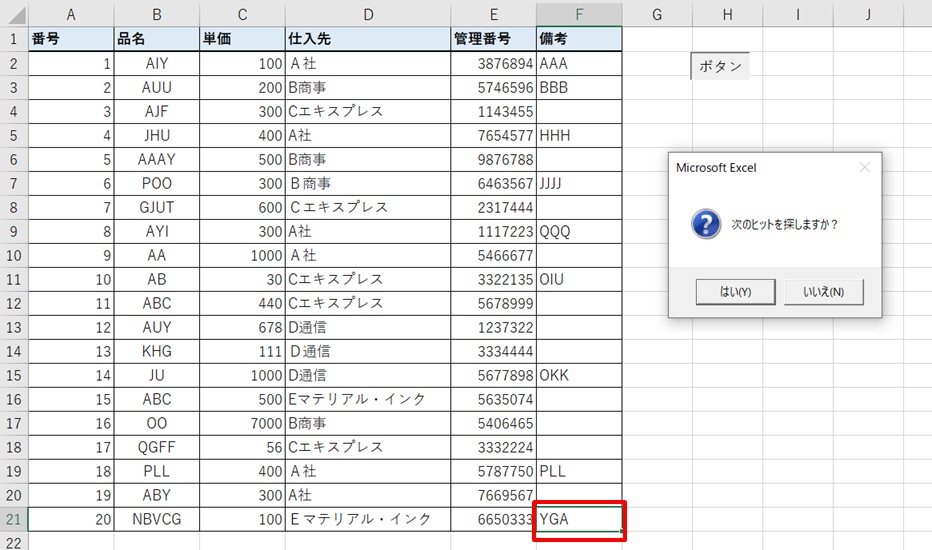Viewport: 932px width, 550px height.
Task: Select column D header
Action: [x=368, y=14]
